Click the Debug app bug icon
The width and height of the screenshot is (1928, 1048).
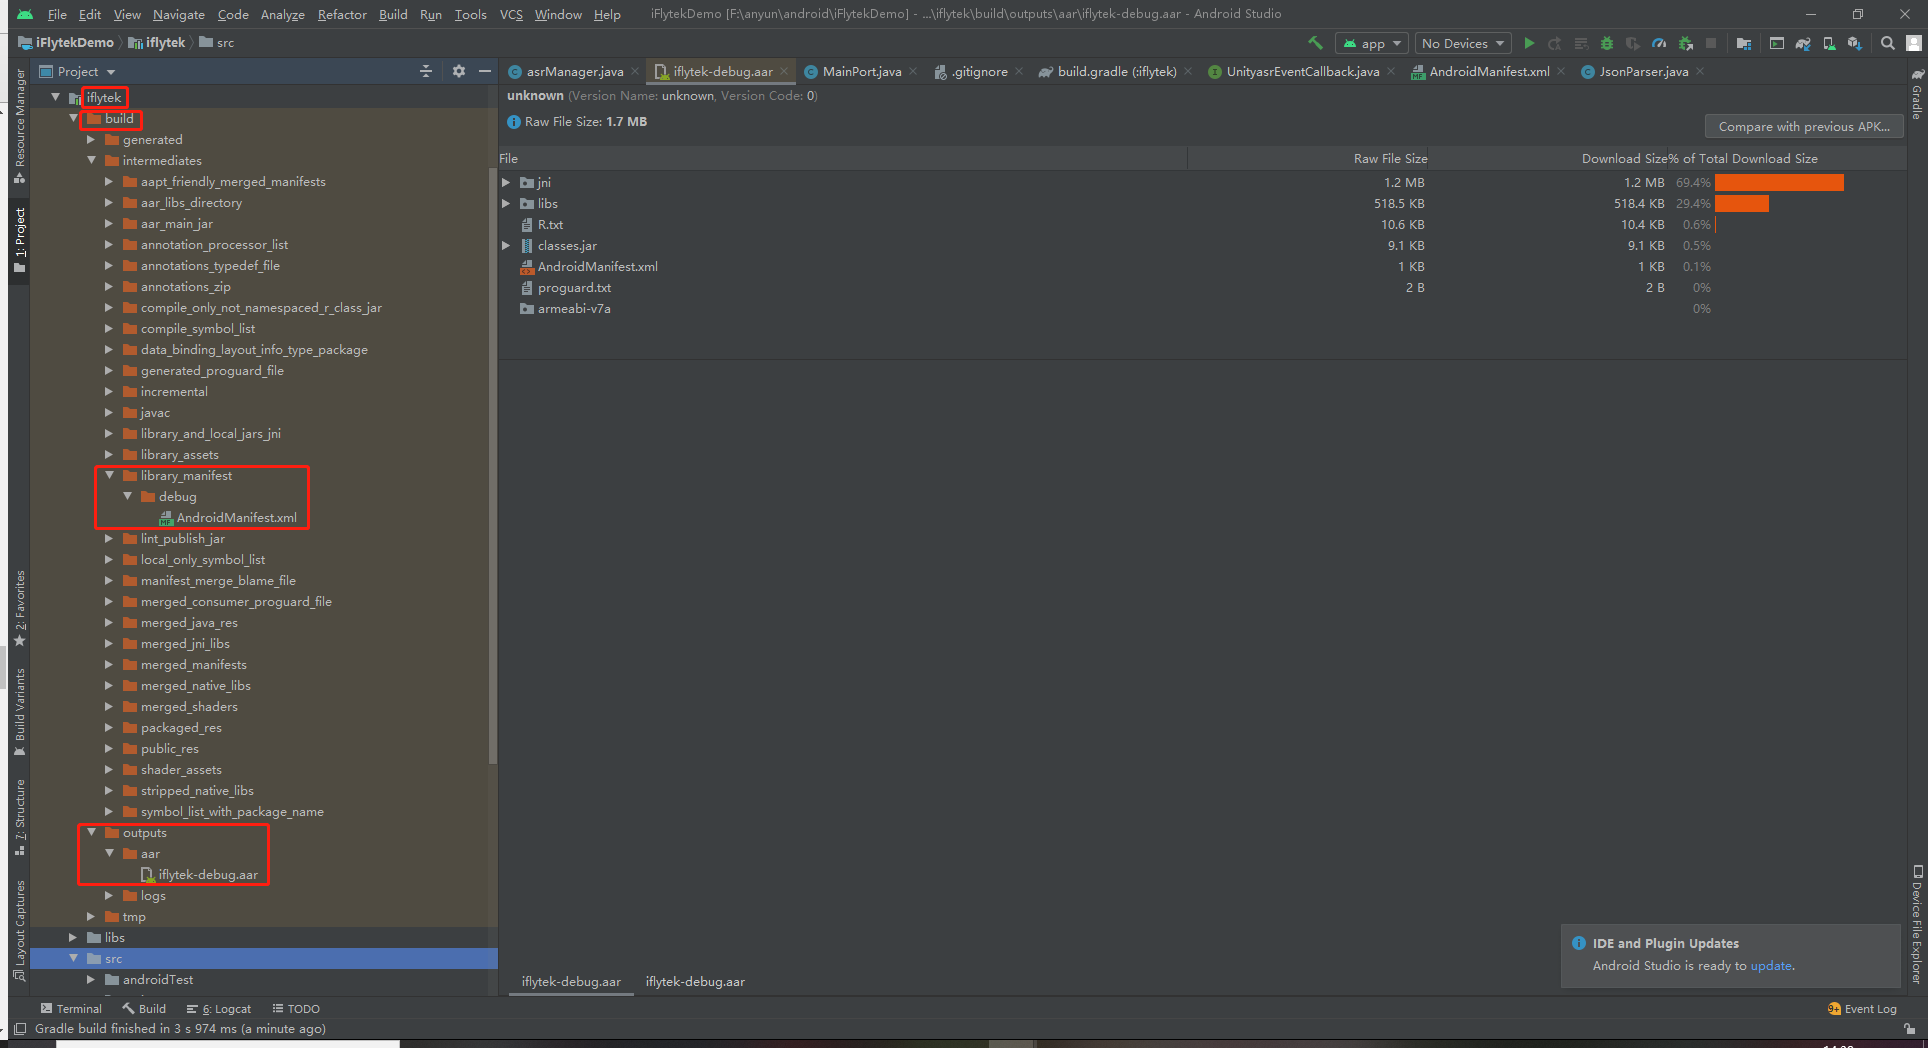coord(1607,43)
